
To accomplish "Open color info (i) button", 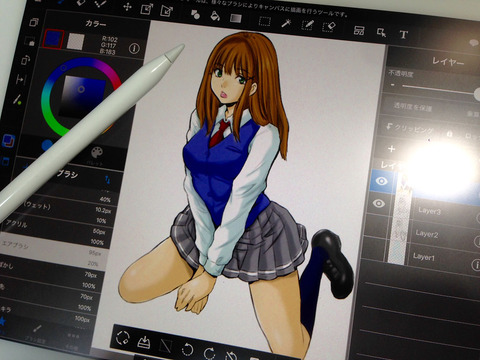I will (134, 49).
